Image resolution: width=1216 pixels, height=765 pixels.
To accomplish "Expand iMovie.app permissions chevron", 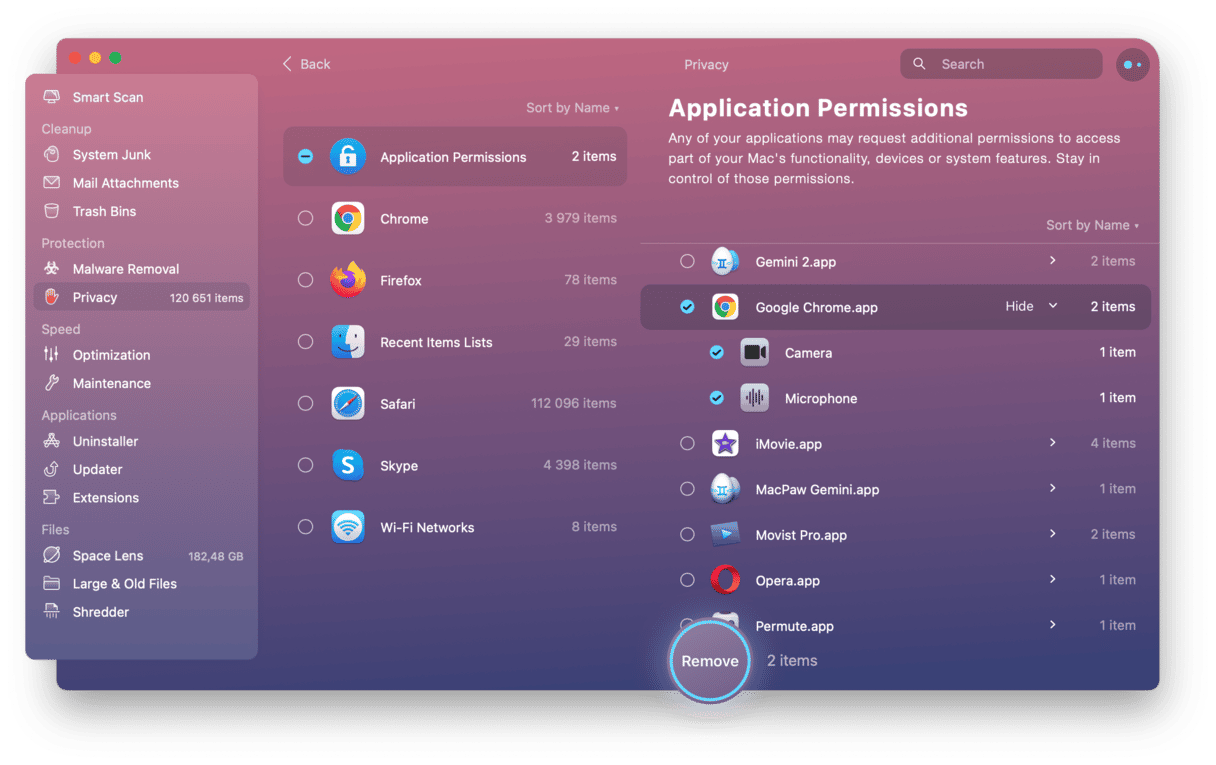I will 1053,442.
